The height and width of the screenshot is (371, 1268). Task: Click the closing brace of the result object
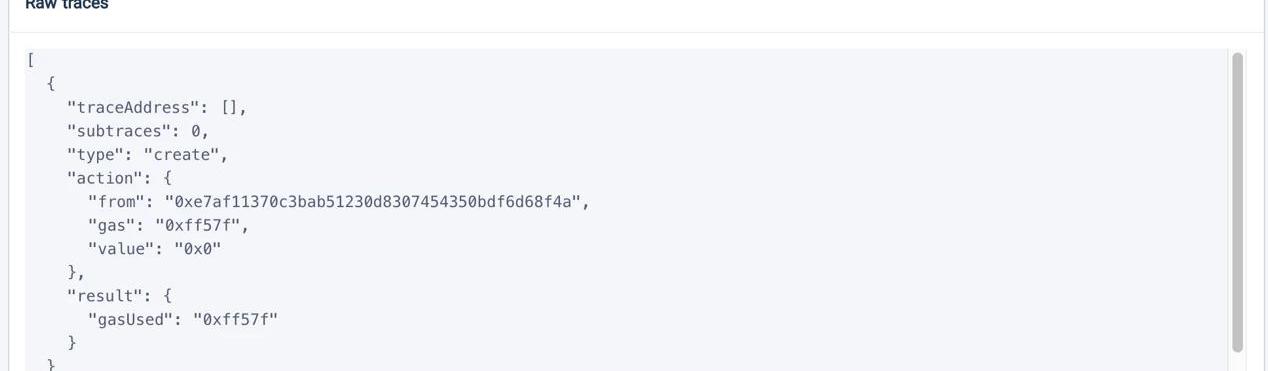pos(72,343)
